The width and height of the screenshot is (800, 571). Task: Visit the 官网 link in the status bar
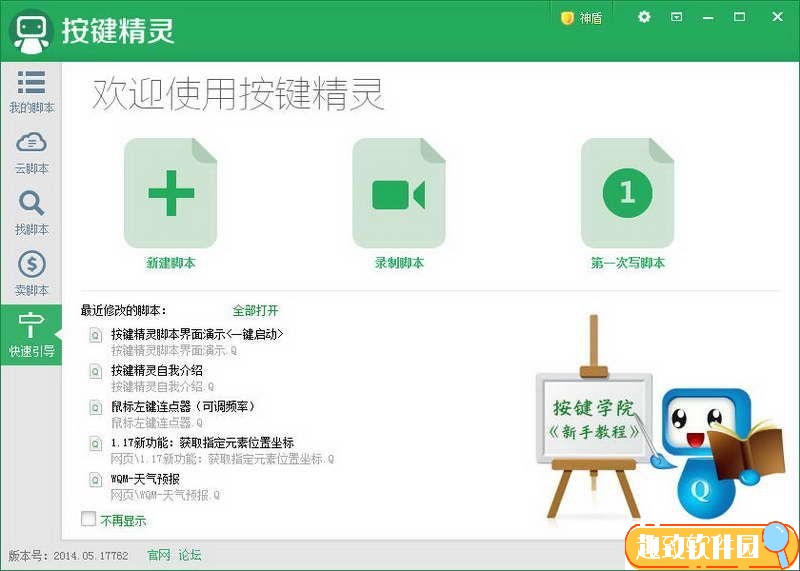pyautogui.click(x=159, y=555)
